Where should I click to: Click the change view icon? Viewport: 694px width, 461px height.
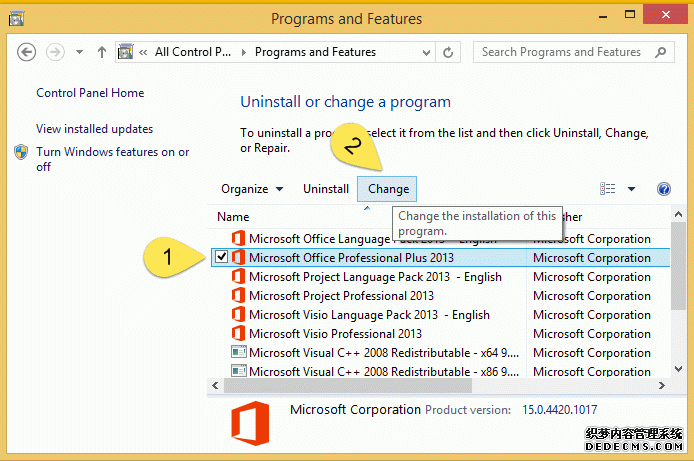point(607,189)
